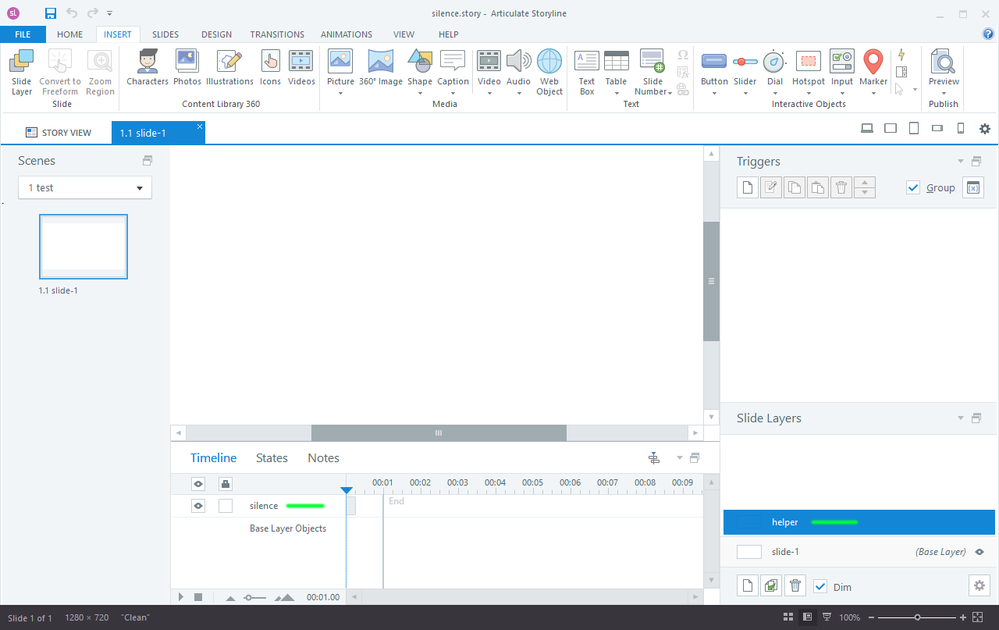The image size is (999, 630).
Task: Delete the selected slide layer
Action: [795, 587]
